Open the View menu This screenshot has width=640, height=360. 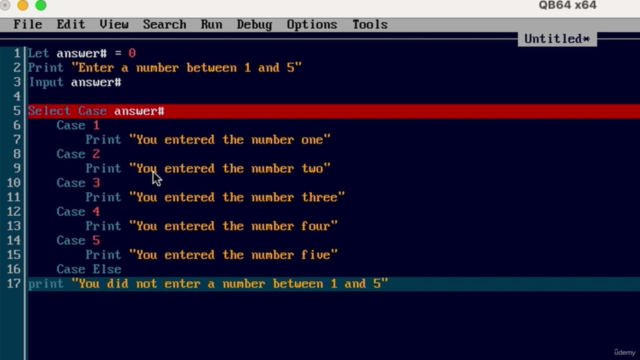coord(114,24)
